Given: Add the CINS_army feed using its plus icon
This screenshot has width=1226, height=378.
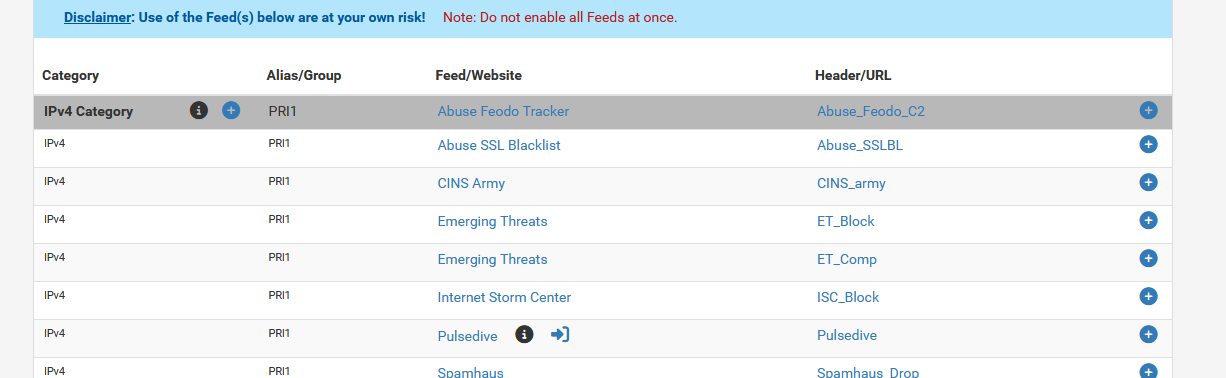Looking at the screenshot, I should 1148,182.
